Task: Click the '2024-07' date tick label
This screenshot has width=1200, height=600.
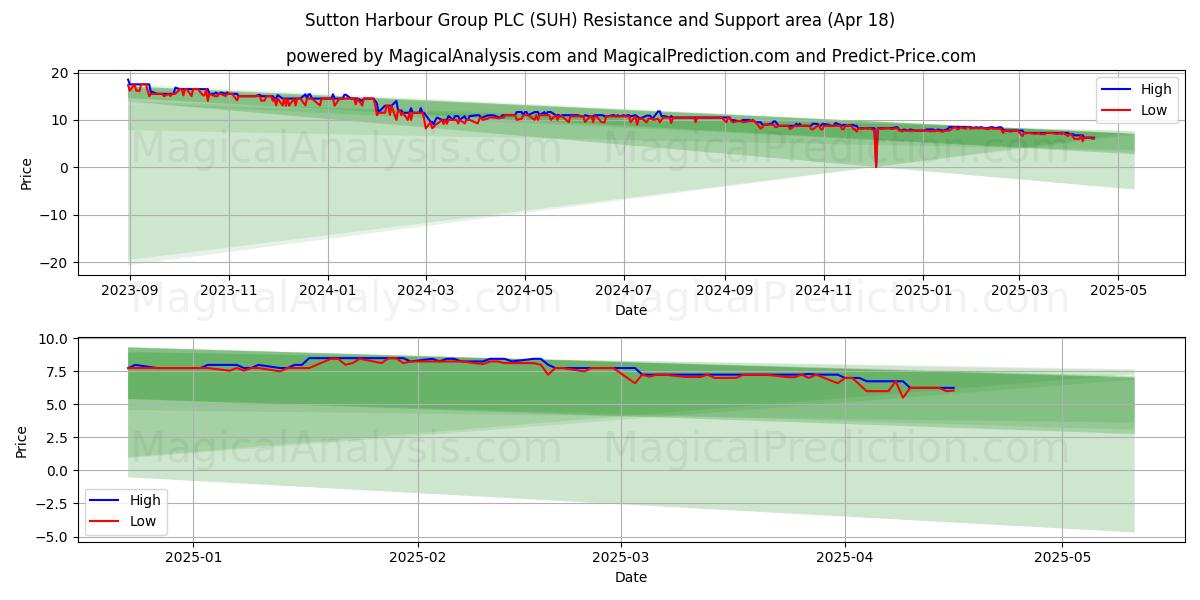Action: pos(624,291)
